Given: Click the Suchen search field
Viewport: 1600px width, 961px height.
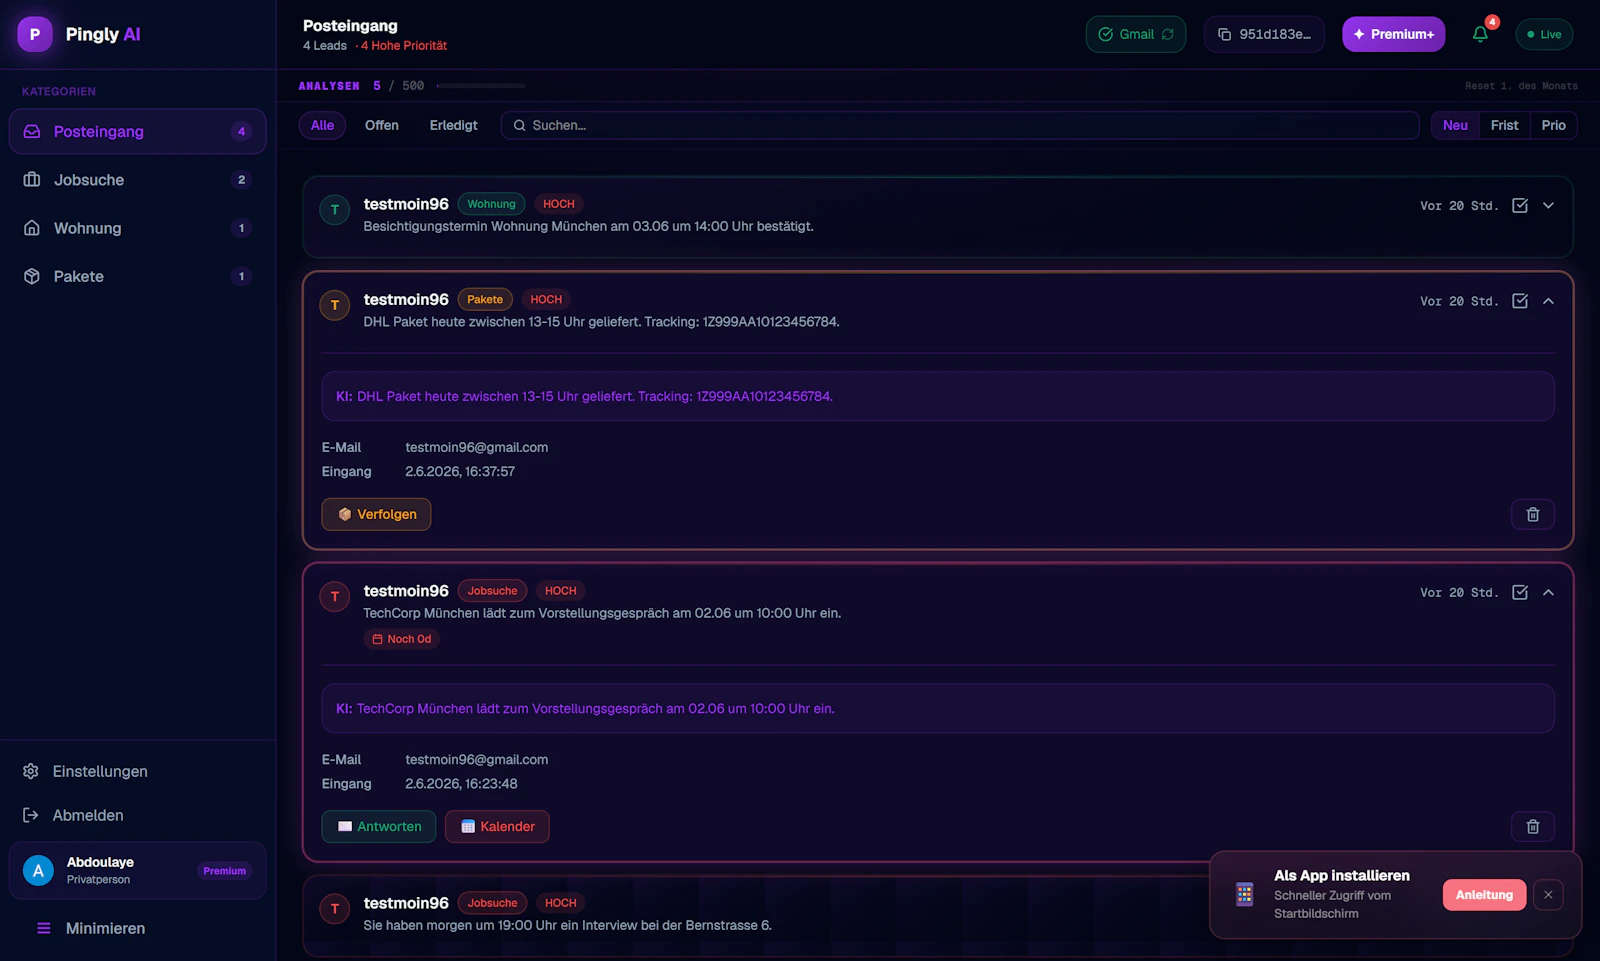Looking at the screenshot, I should coord(960,125).
